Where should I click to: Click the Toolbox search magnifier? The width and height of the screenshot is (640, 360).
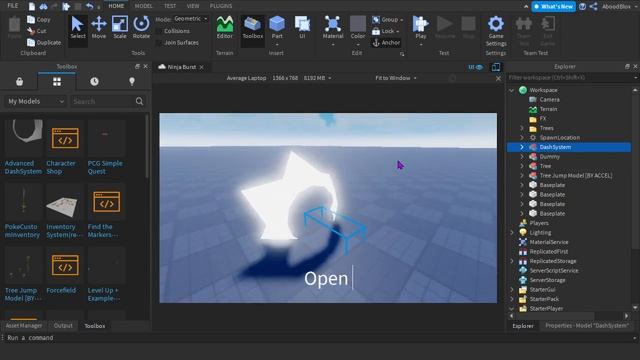[x=139, y=101]
